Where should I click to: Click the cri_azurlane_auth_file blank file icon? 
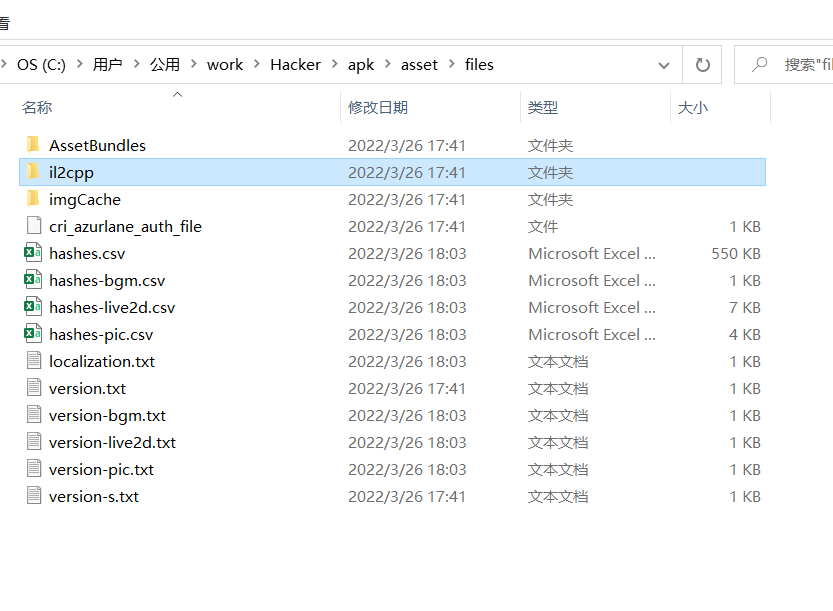click(33, 226)
